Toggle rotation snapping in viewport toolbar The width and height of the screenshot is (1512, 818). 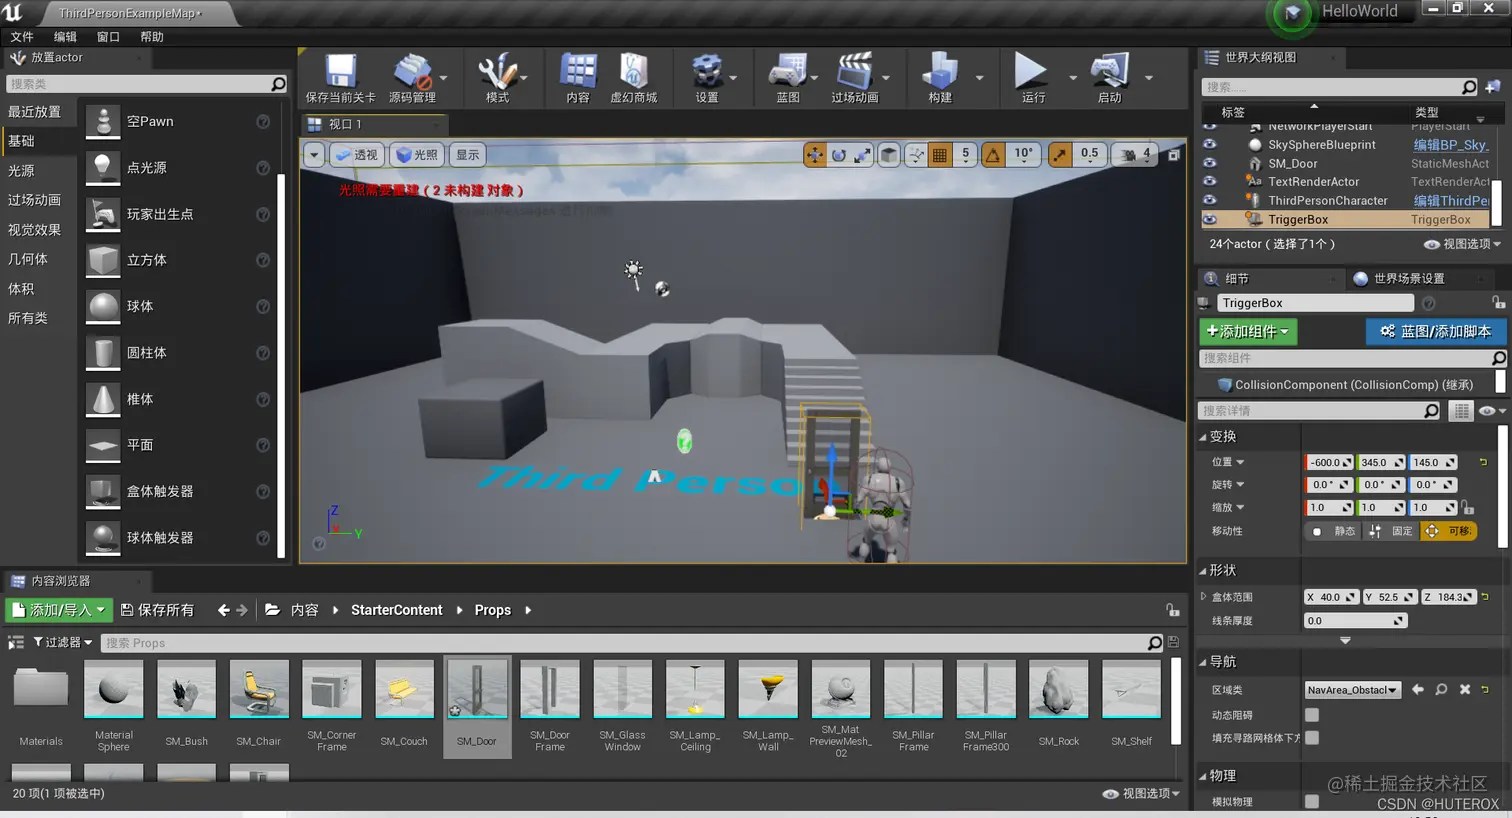pyautogui.click(x=993, y=155)
